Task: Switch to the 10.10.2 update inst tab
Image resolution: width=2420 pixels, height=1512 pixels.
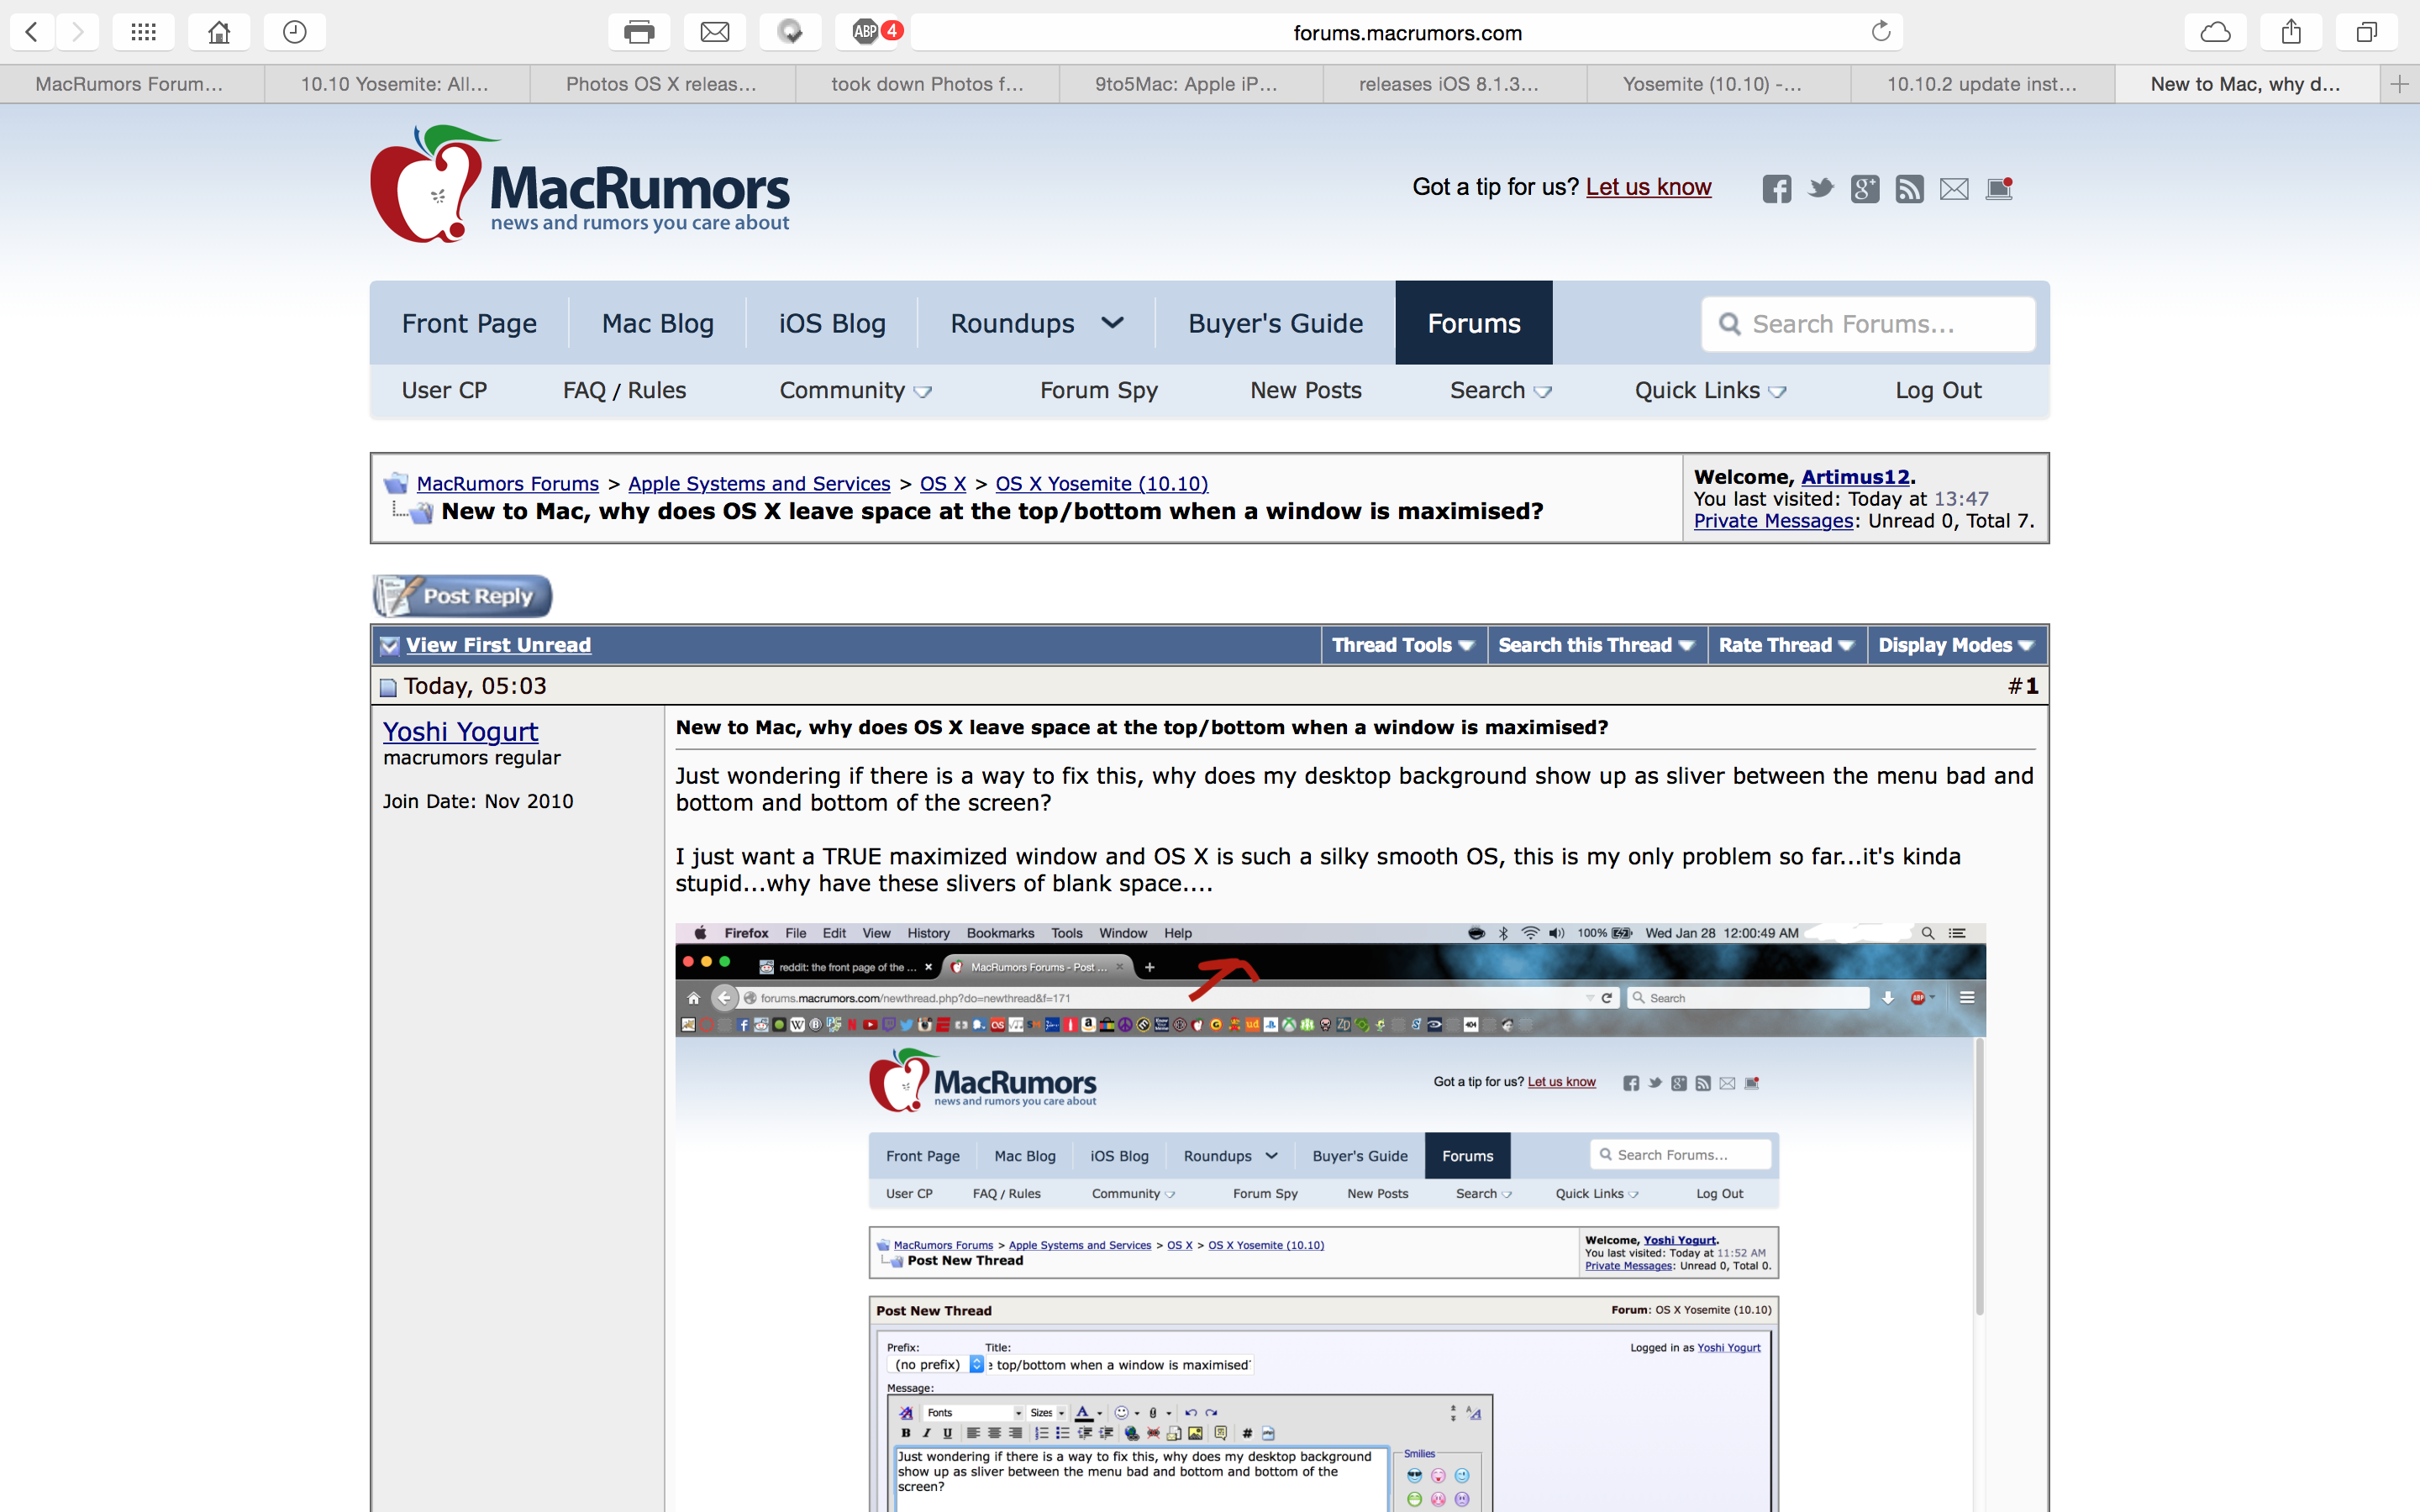Action: point(1982,84)
